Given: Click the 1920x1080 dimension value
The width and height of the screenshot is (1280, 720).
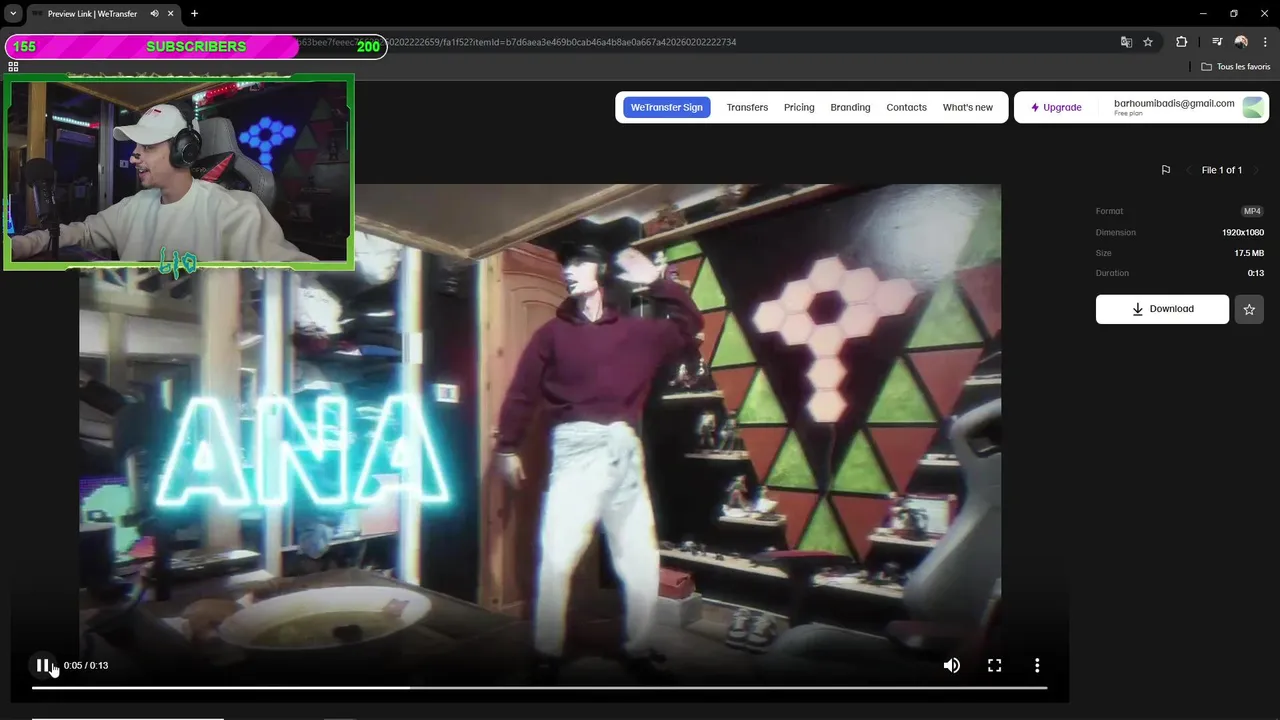Looking at the screenshot, I should click(x=1243, y=232).
